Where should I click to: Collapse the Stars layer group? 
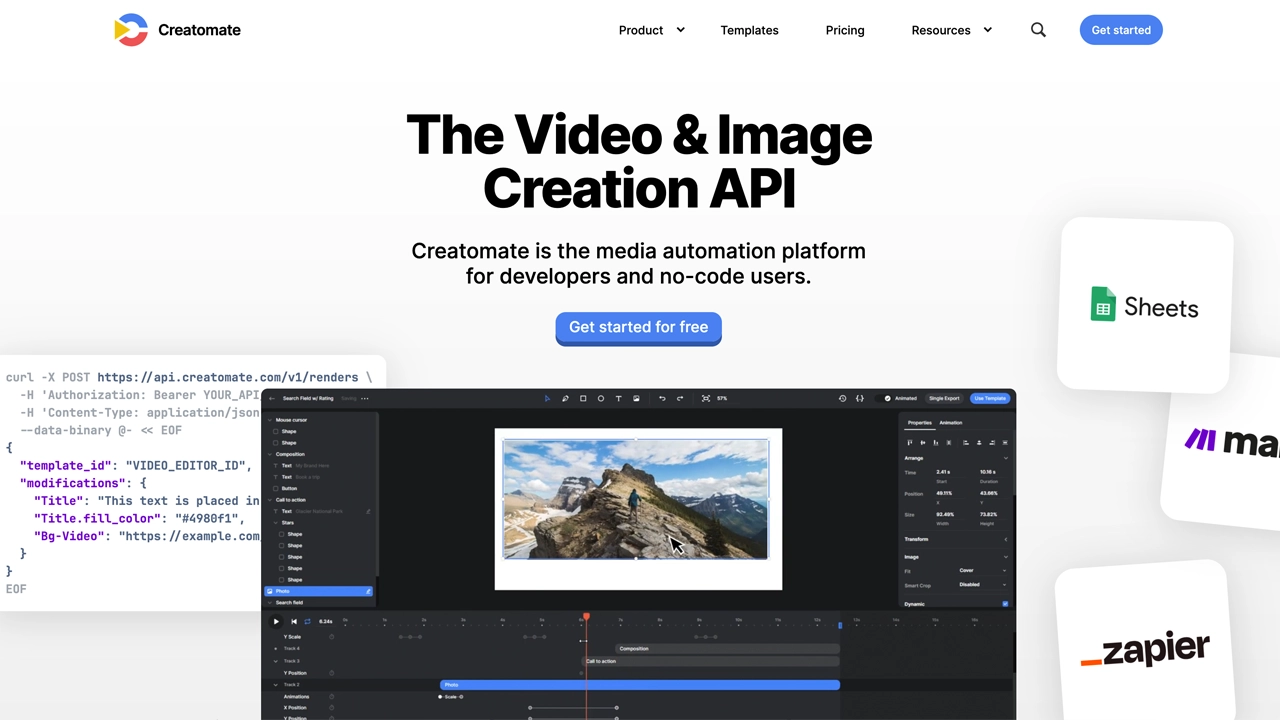click(x=276, y=523)
